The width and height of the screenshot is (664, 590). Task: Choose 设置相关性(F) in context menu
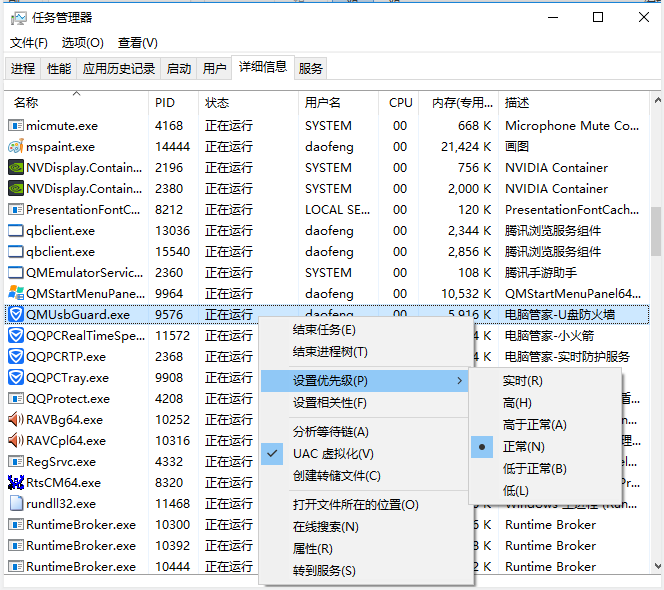[365, 403]
